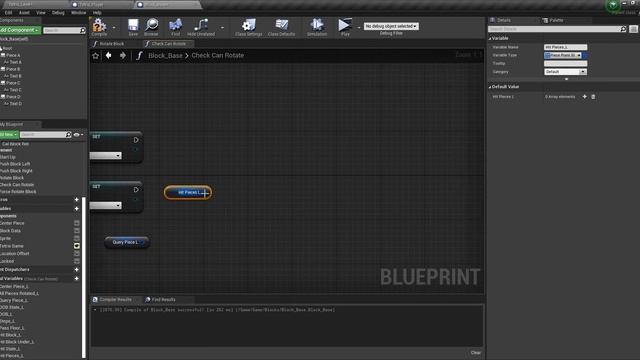Toggle Block Data variable editable eye

point(77,231)
